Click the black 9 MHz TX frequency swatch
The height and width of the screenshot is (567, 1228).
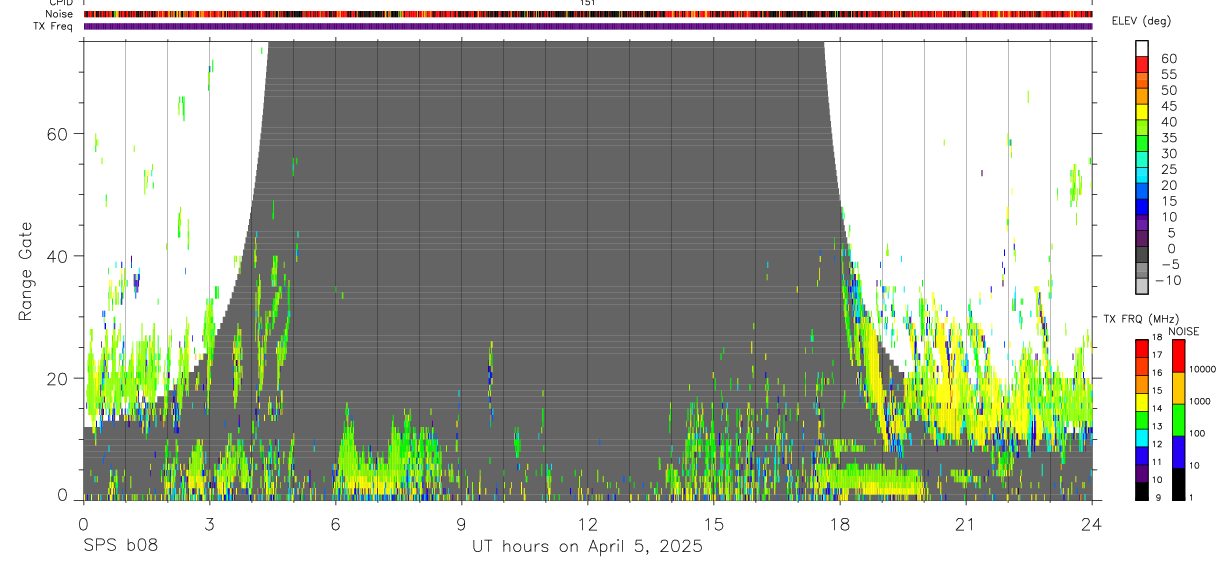pyautogui.click(x=1142, y=491)
